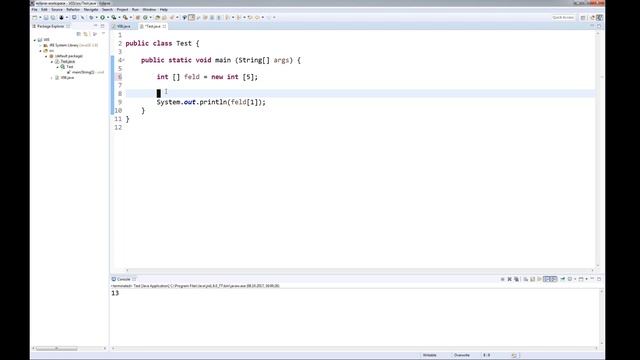
Task: Click line 6 in the editor gutter
Action: [x=120, y=77]
